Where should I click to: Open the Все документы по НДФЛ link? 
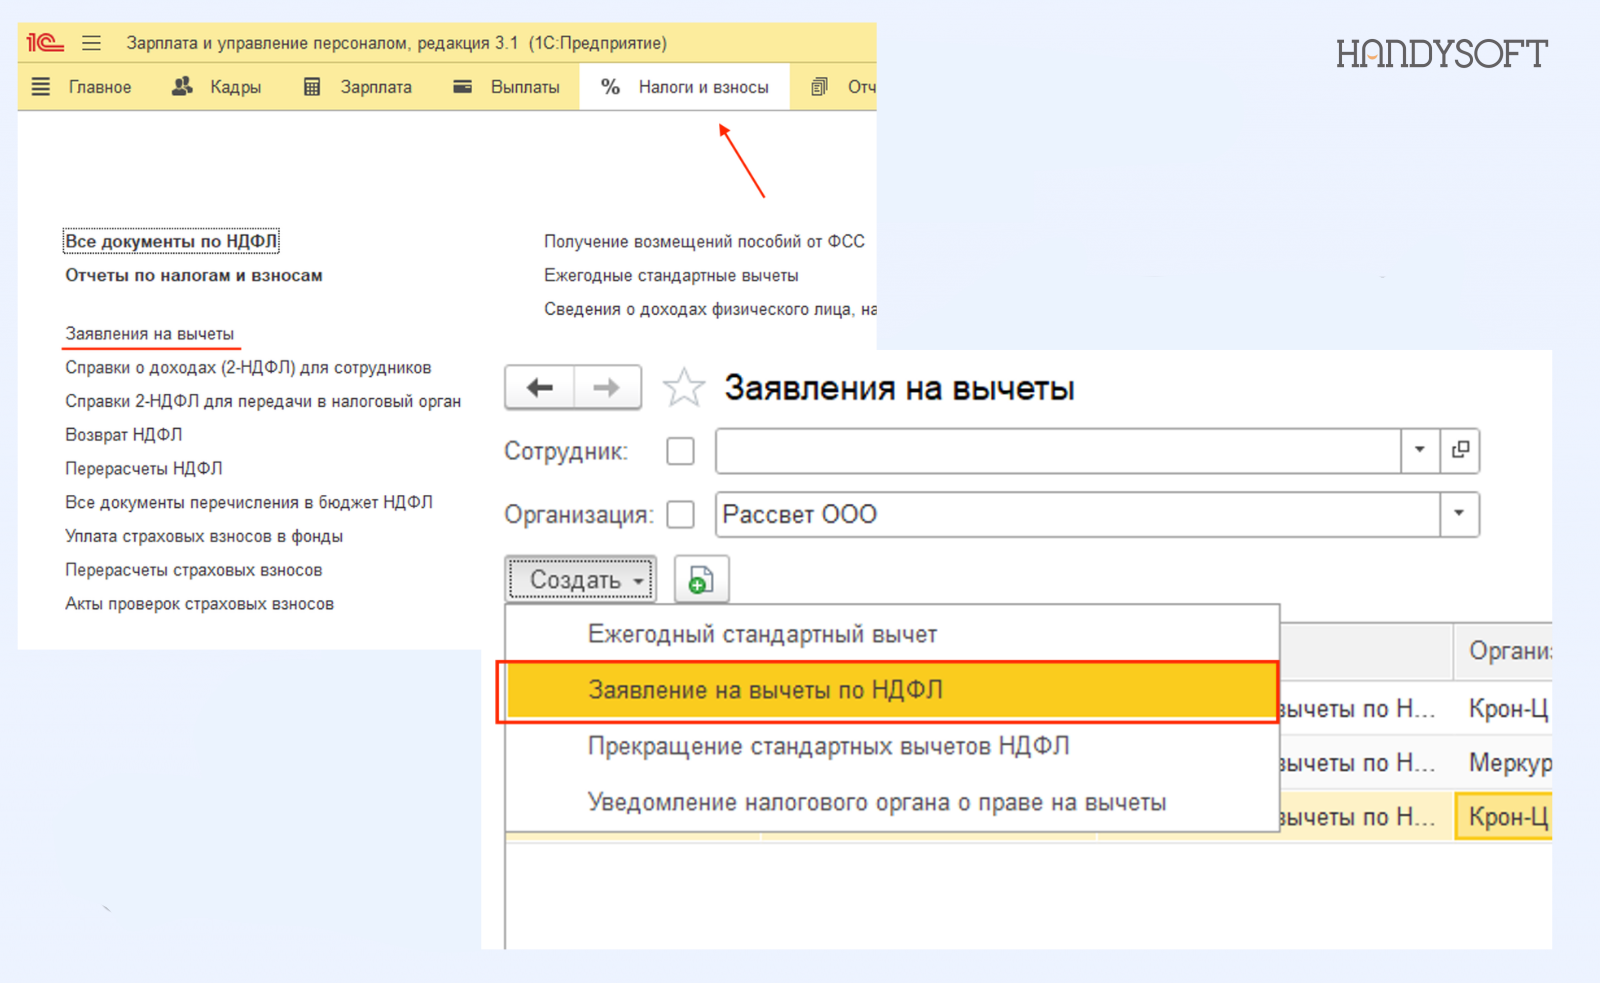pos(171,241)
